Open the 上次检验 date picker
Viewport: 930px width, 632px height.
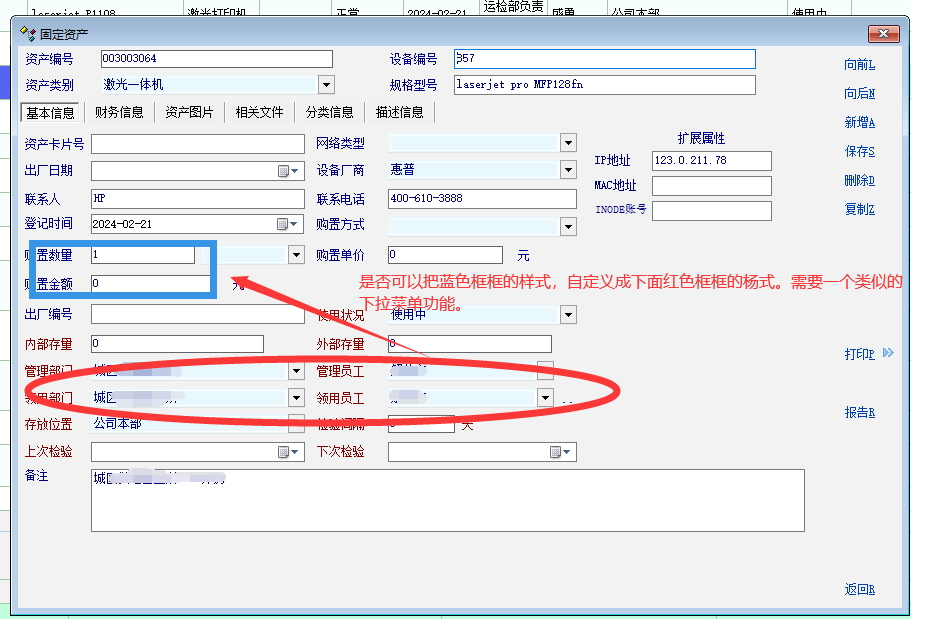point(287,453)
